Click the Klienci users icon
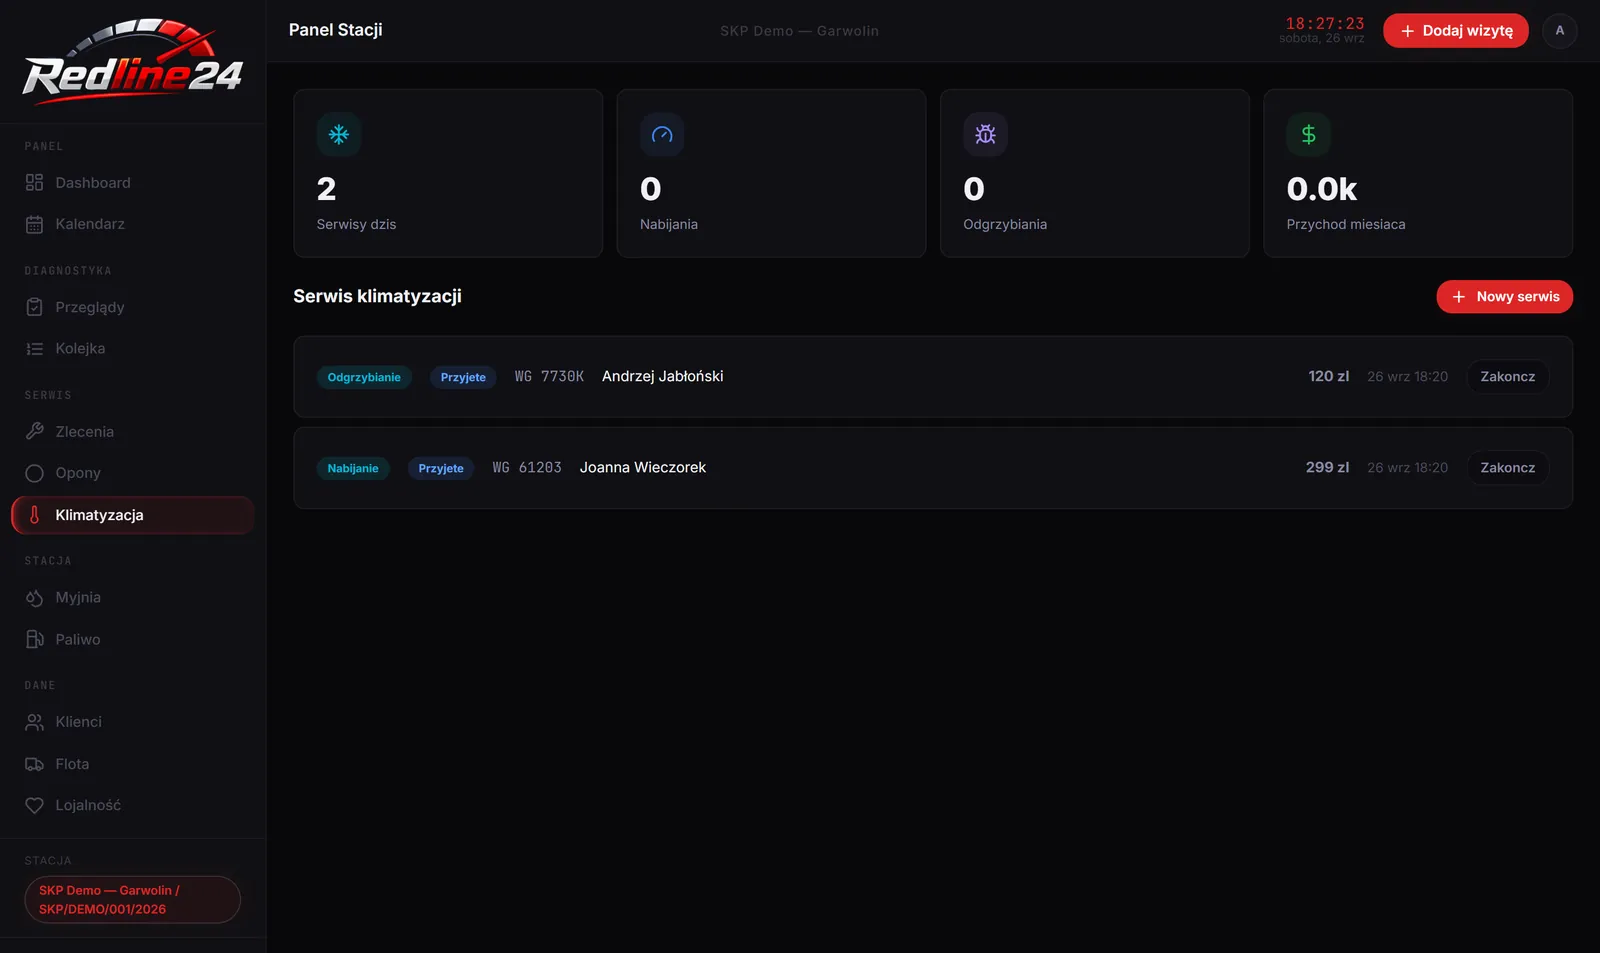1600x953 pixels. click(34, 722)
